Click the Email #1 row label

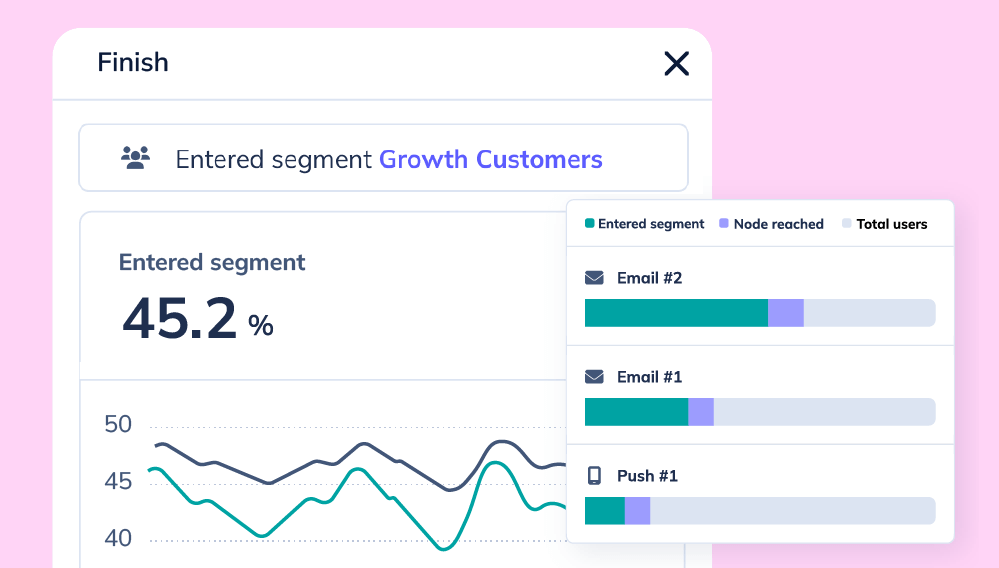click(x=649, y=377)
